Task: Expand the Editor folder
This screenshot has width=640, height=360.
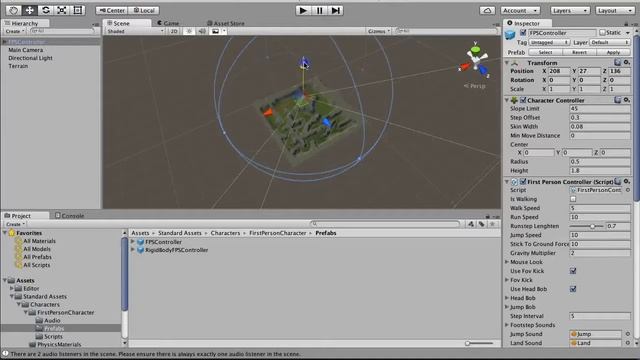Action: (11, 289)
